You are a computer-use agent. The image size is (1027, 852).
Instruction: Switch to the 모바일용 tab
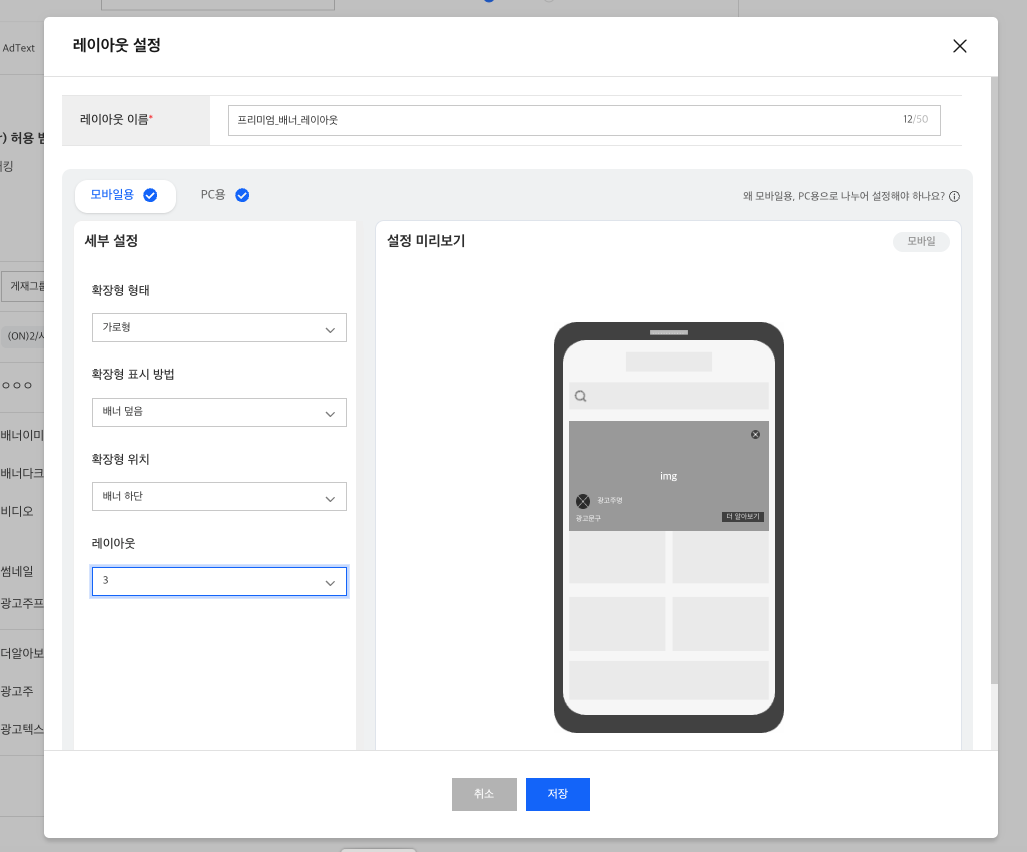point(112,195)
